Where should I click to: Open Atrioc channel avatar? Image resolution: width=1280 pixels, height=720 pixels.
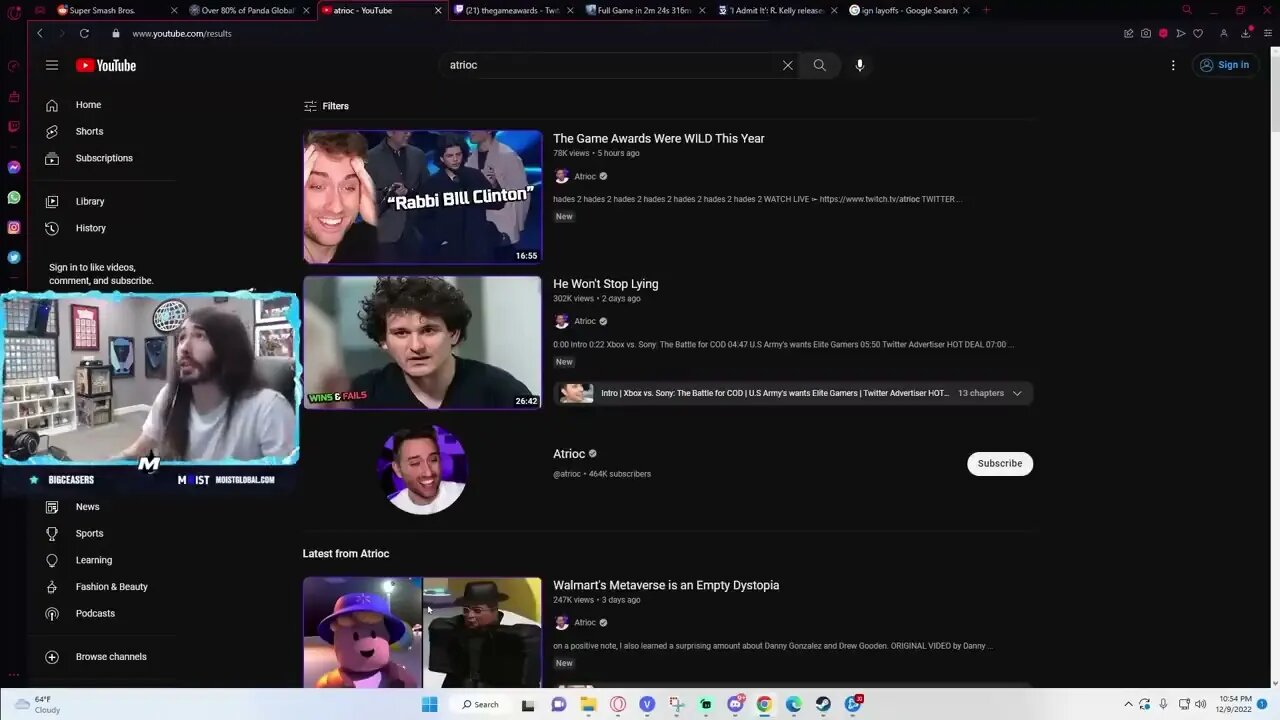(x=422, y=469)
